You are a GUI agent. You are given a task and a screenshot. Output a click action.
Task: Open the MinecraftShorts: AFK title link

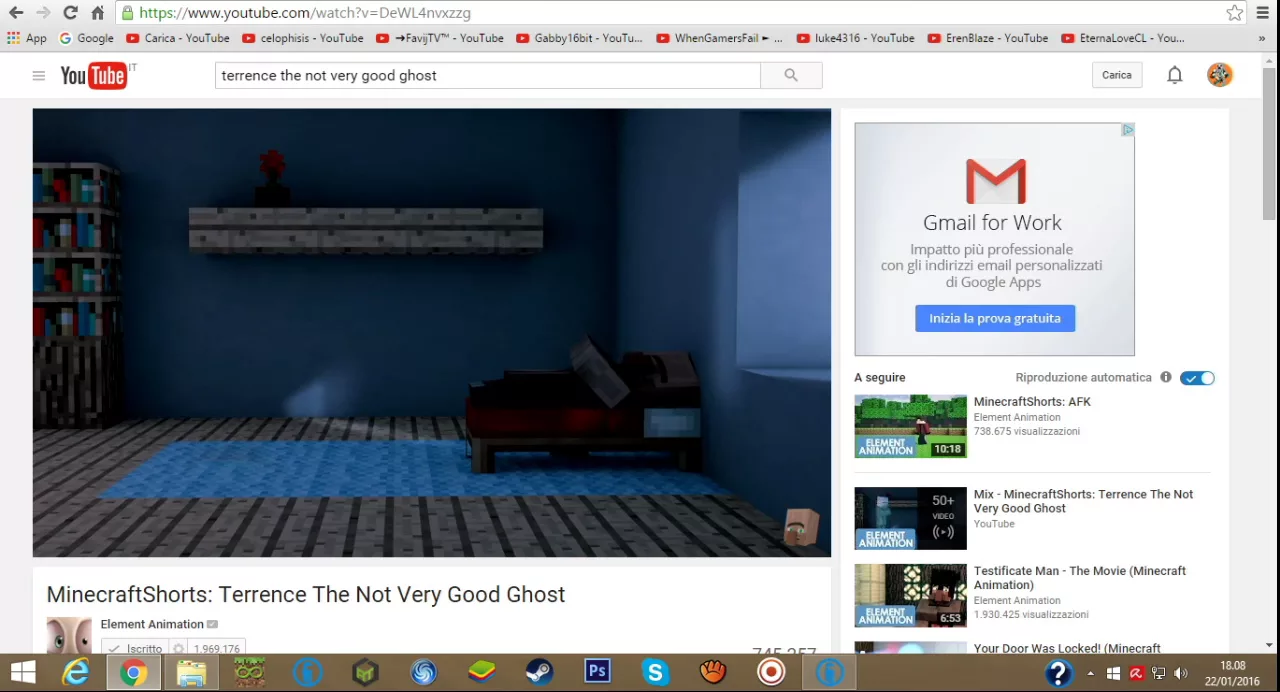1032,401
